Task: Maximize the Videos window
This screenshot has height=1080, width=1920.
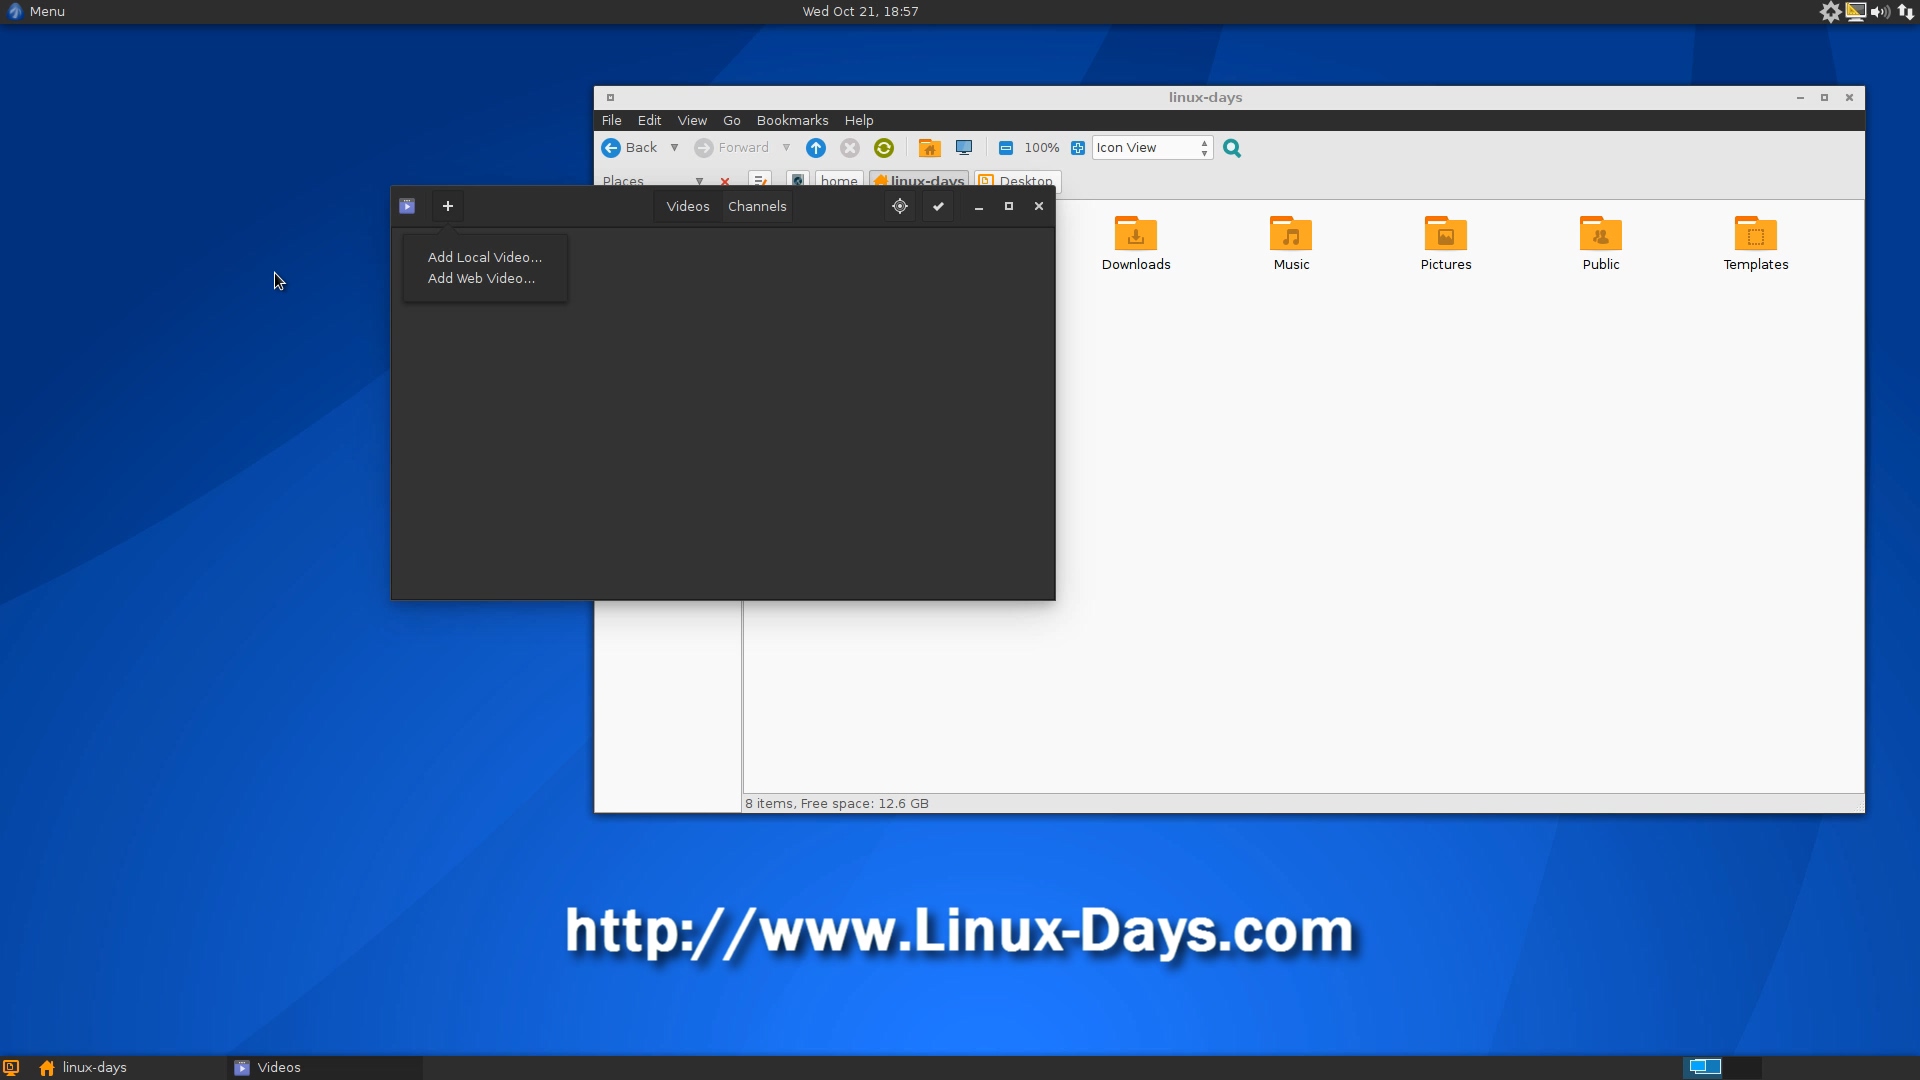Action: click(x=1009, y=206)
